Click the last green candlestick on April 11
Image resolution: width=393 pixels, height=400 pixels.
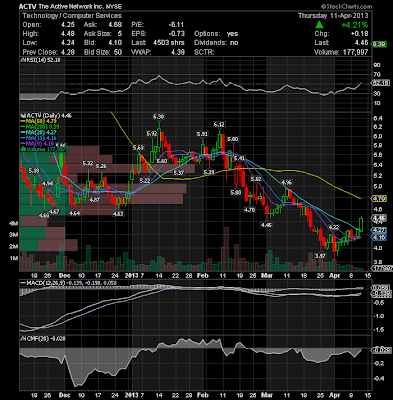click(361, 224)
